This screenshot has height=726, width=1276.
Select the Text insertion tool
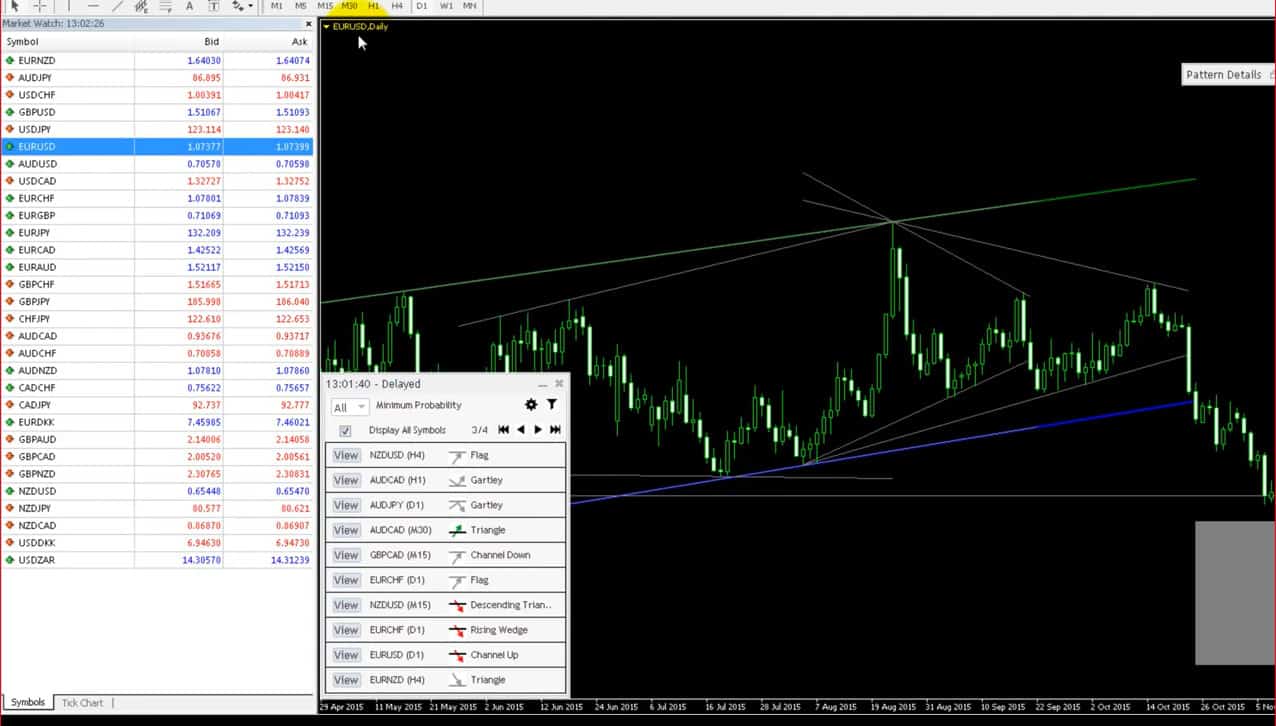(x=190, y=6)
